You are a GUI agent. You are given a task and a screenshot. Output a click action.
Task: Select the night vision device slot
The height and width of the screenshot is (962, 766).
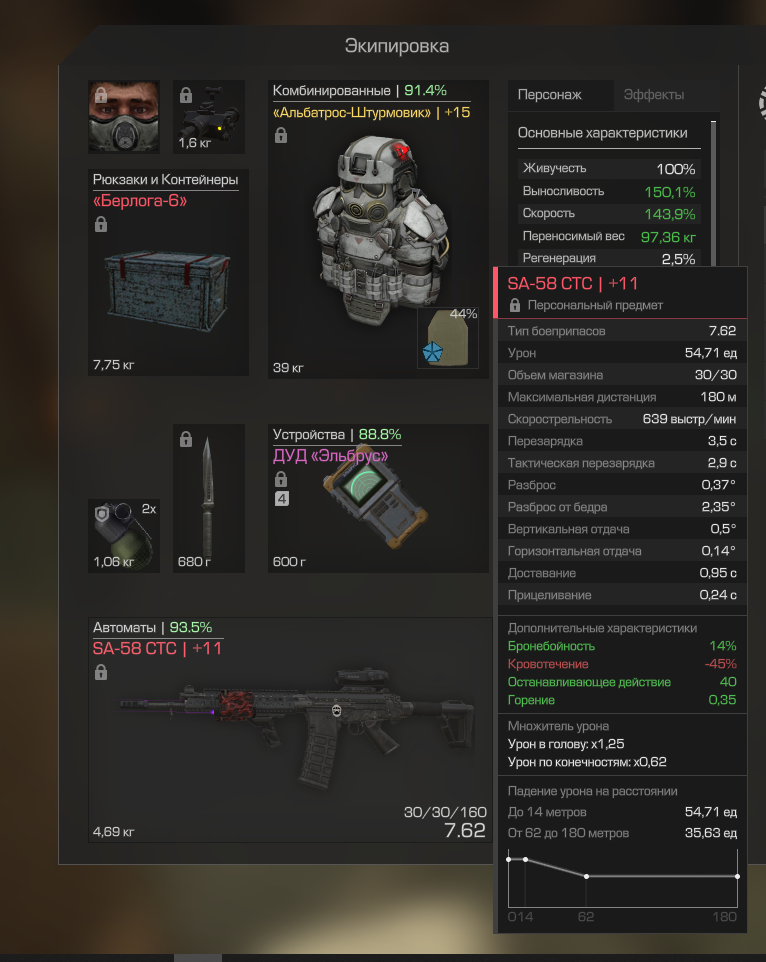(x=209, y=117)
